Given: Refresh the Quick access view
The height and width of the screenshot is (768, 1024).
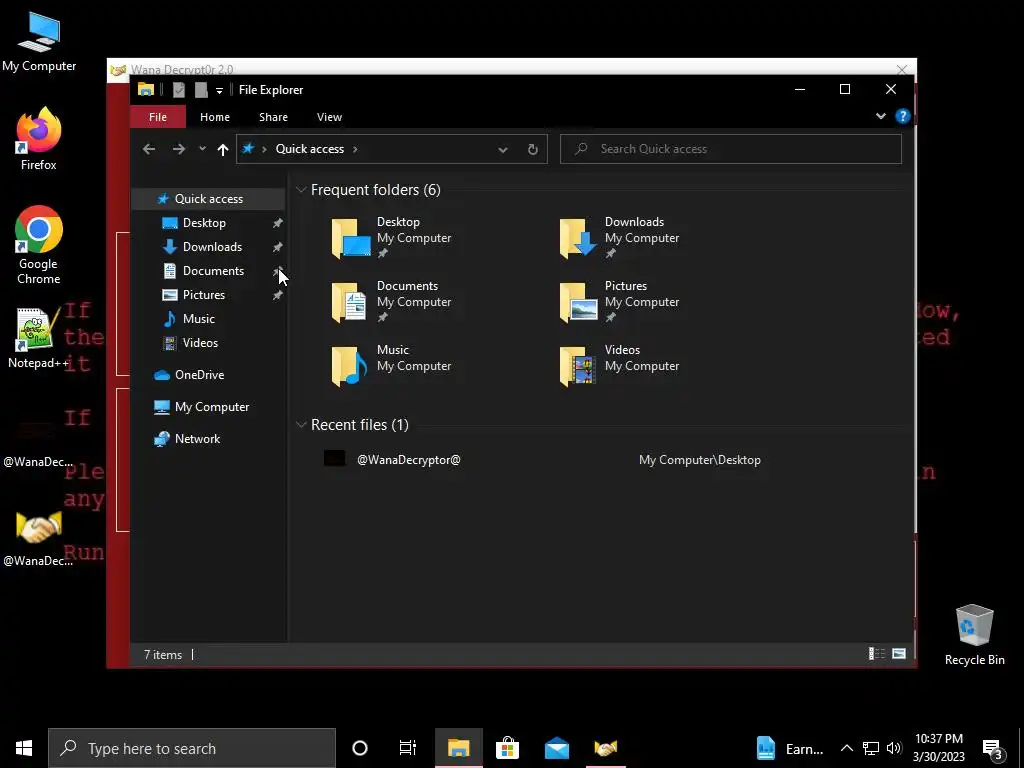Looking at the screenshot, I should click(533, 150).
